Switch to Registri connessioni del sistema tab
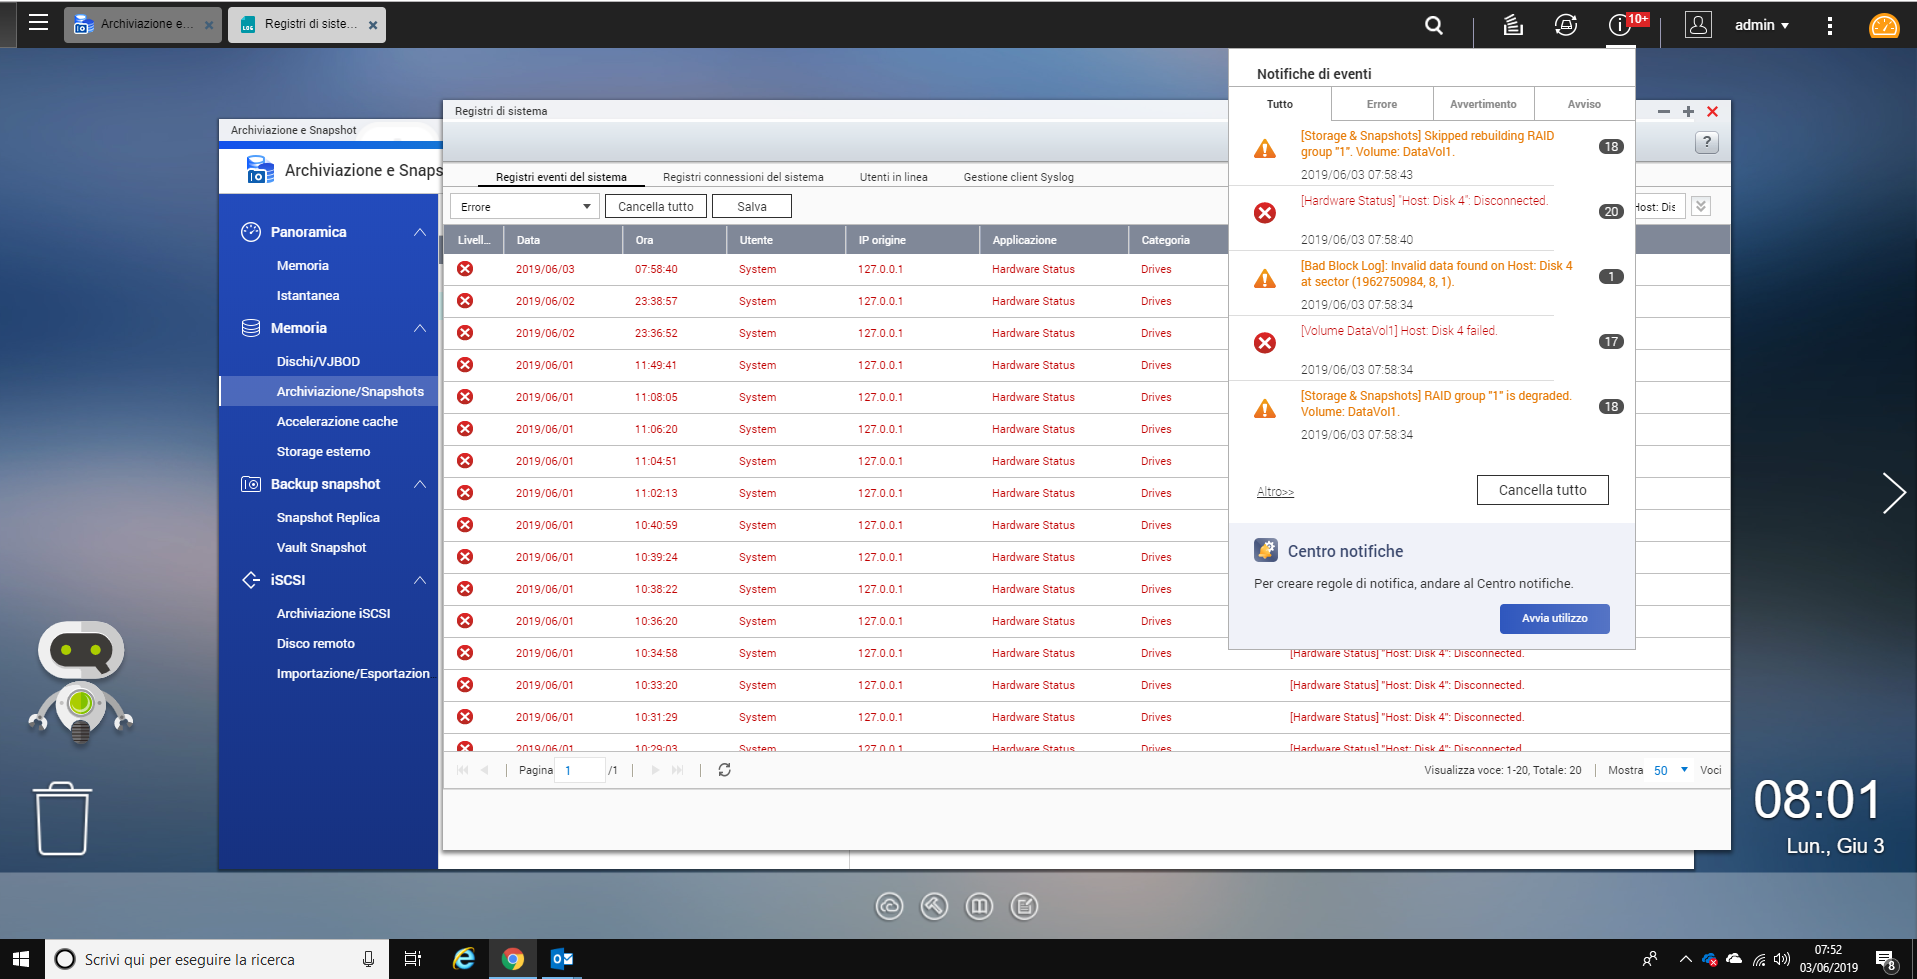Image resolution: width=1917 pixels, height=979 pixels. click(x=743, y=177)
